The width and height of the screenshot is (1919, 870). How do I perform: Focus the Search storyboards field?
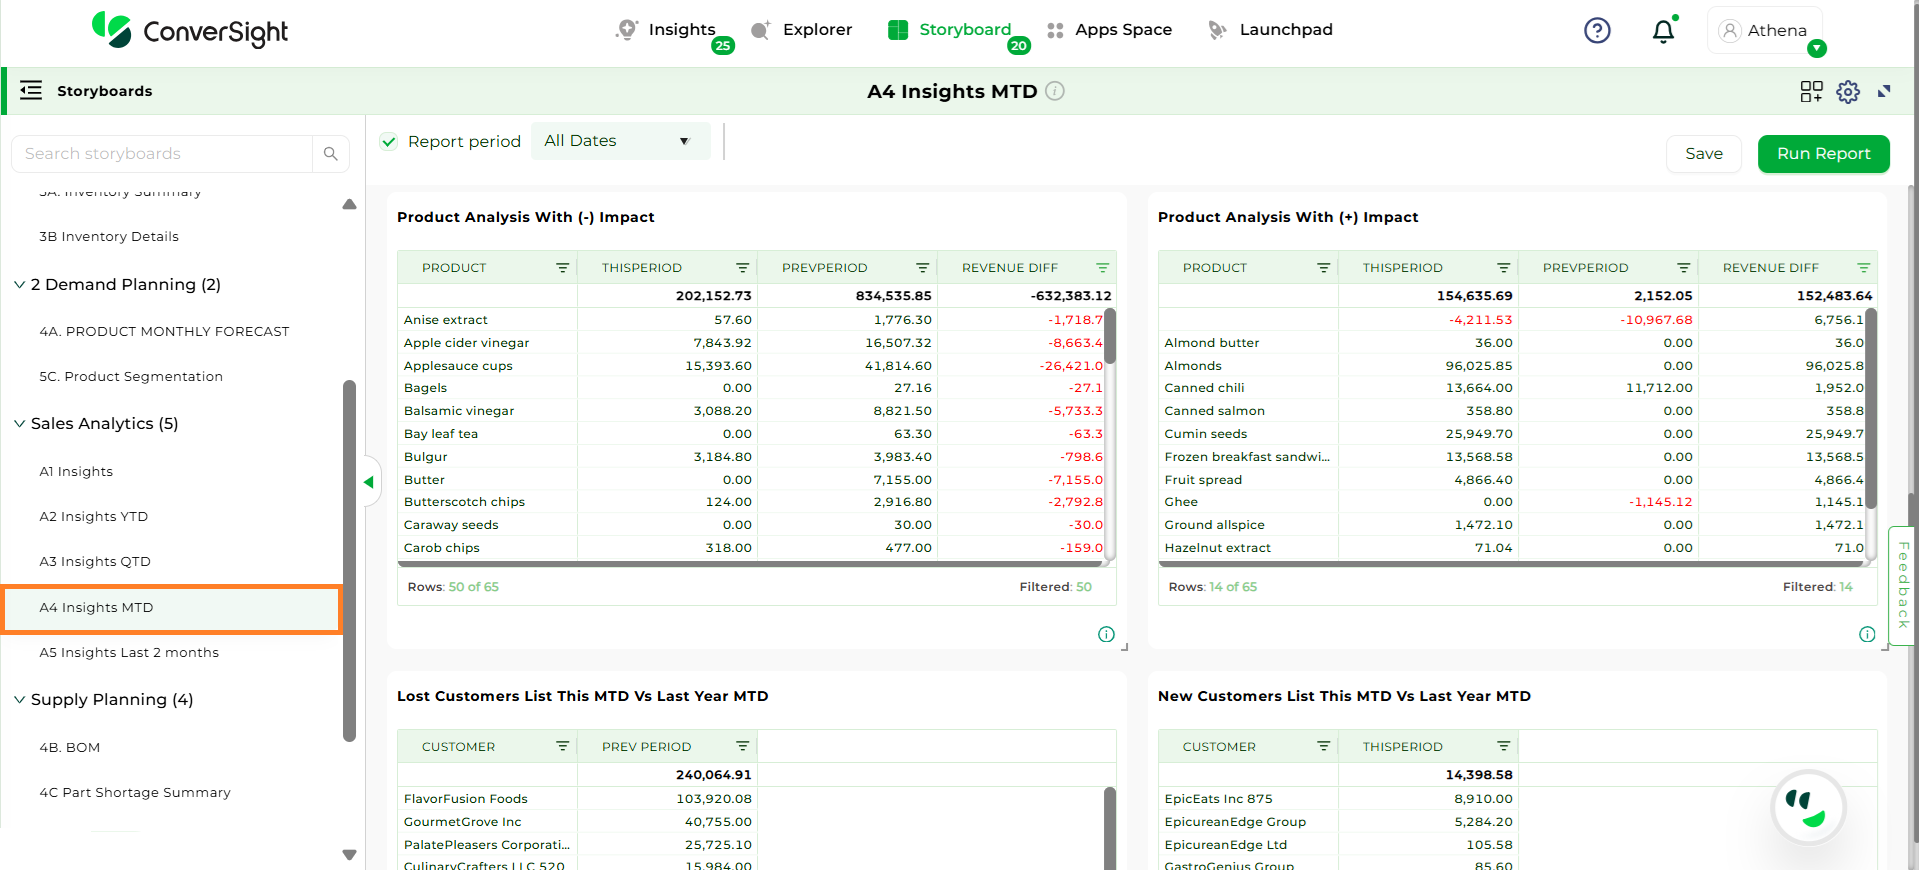pyautogui.click(x=162, y=154)
